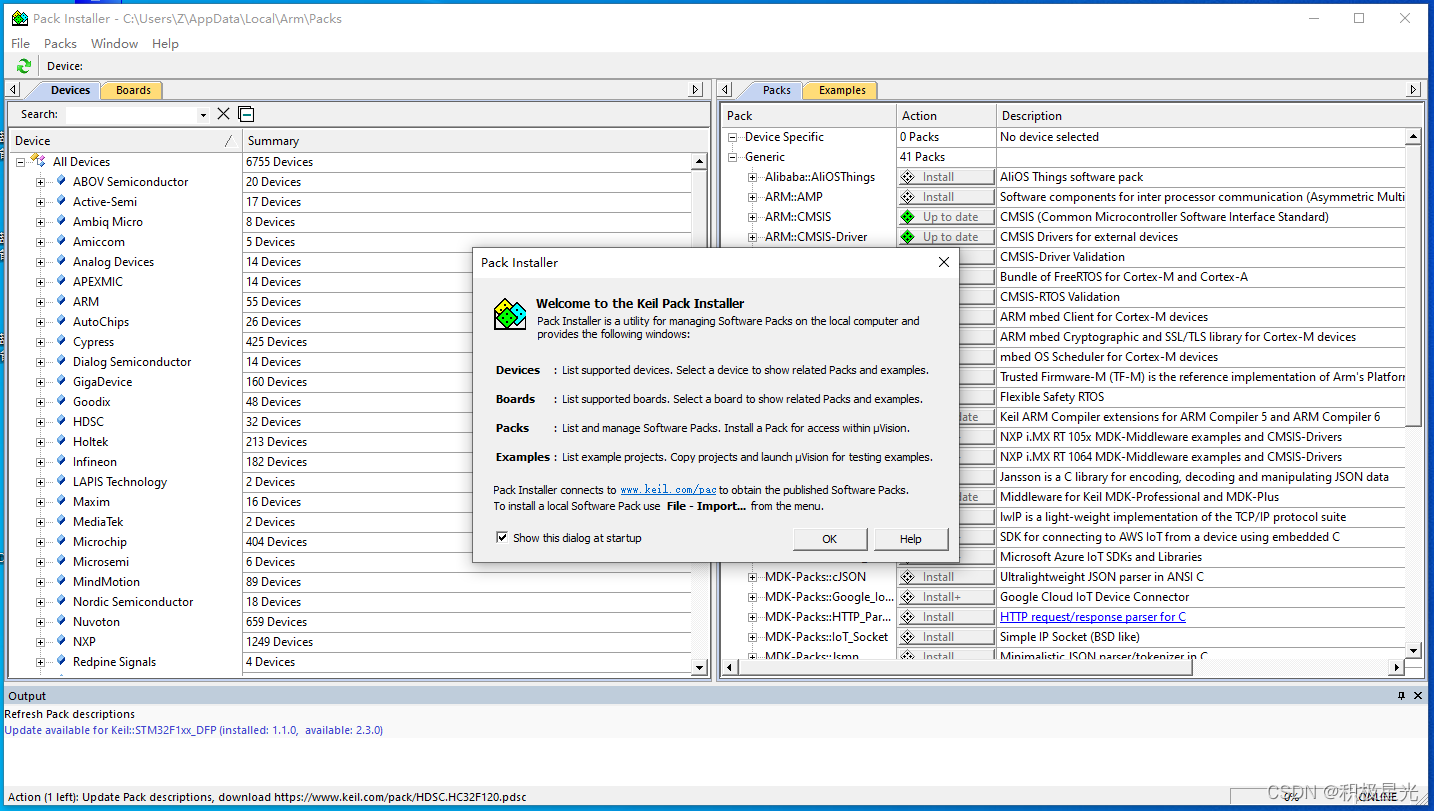Expand the Alibaba::AliOSThings pack node

753,177
